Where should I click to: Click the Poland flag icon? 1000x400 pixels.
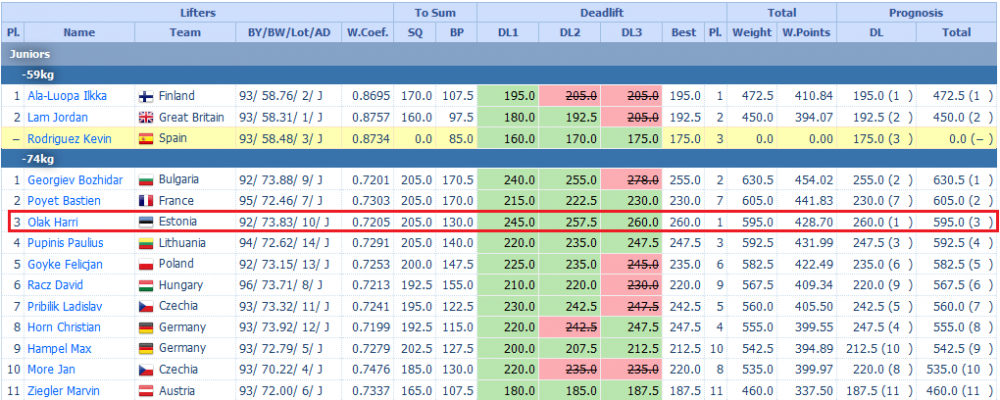point(146,264)
